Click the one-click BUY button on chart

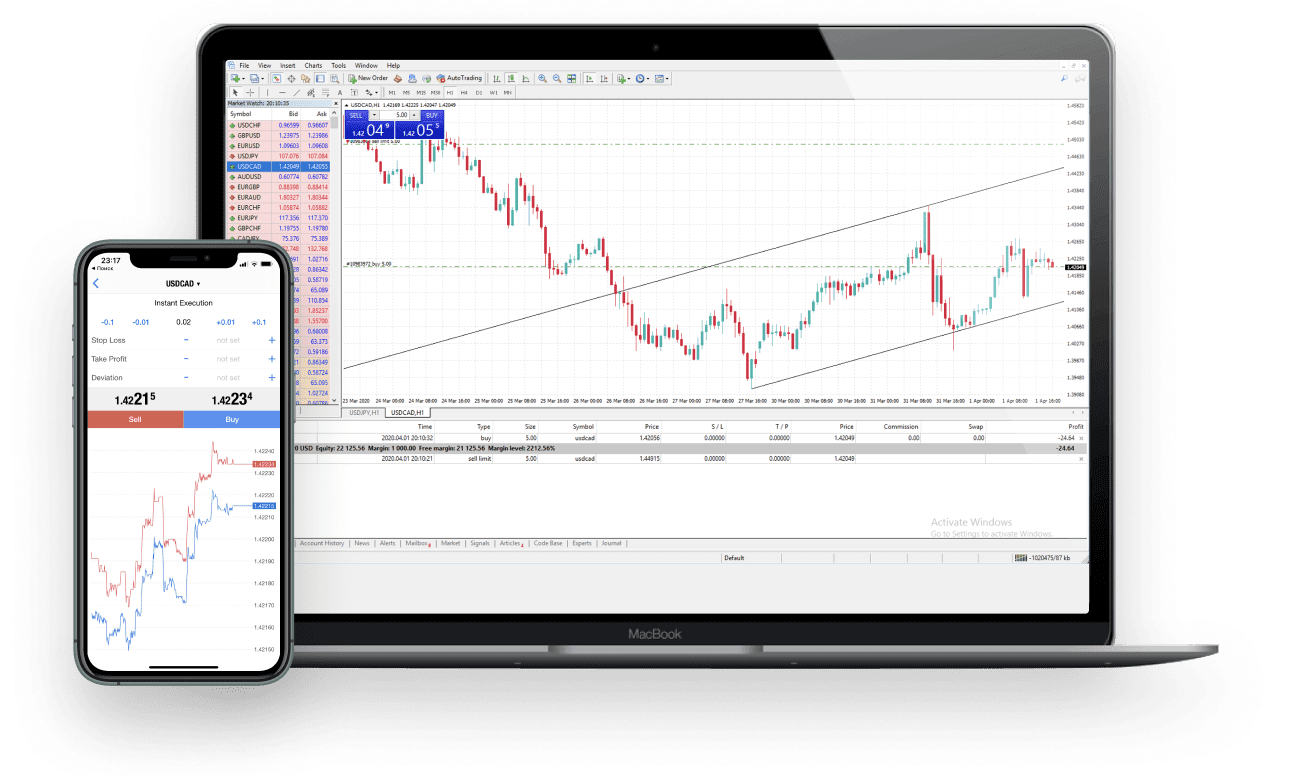click(x=432, y=115)
